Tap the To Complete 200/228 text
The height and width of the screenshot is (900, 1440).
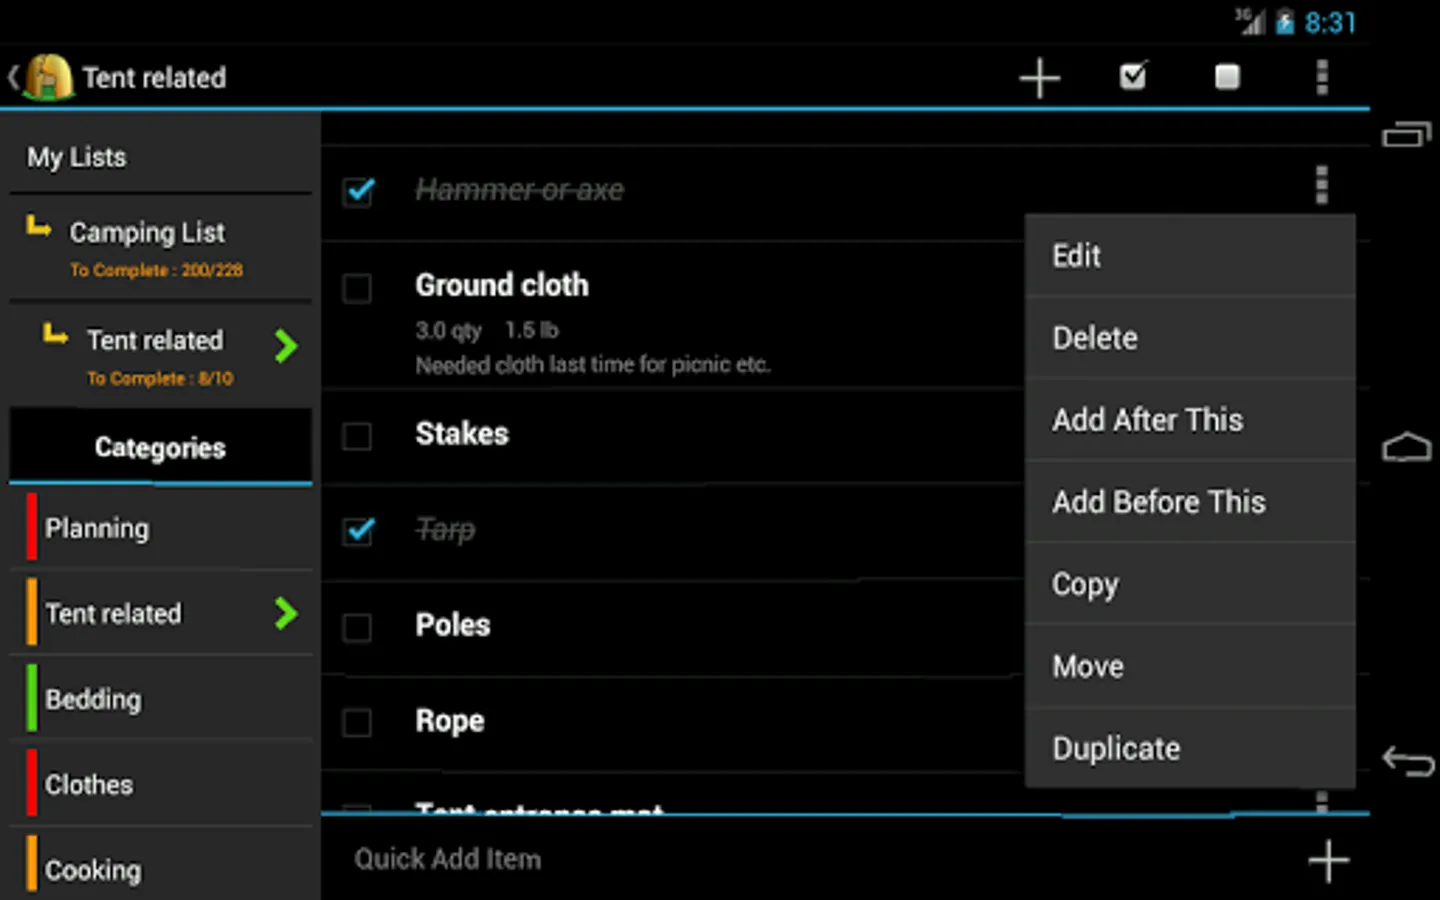click(x=156, y=270)
